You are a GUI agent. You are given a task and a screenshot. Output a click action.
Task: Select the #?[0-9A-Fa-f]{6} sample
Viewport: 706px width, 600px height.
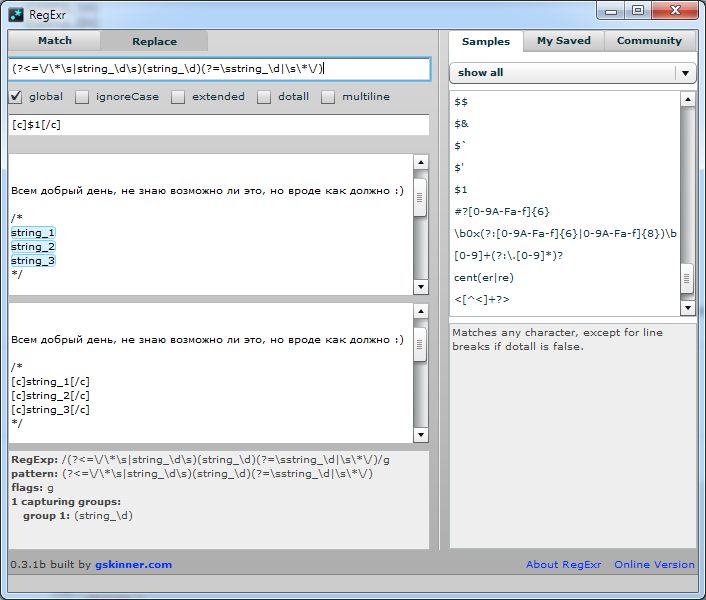click(502, 212)
